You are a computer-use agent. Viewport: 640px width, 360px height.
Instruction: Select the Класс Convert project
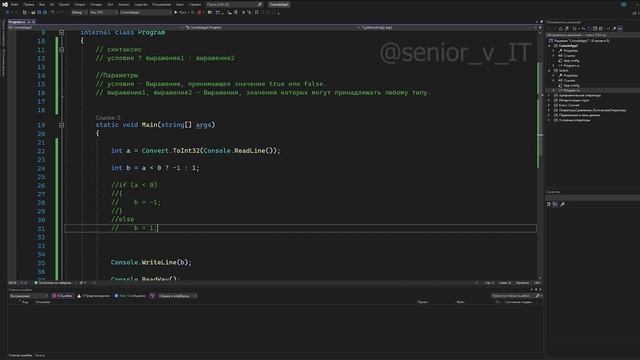(x=569, y=105)
